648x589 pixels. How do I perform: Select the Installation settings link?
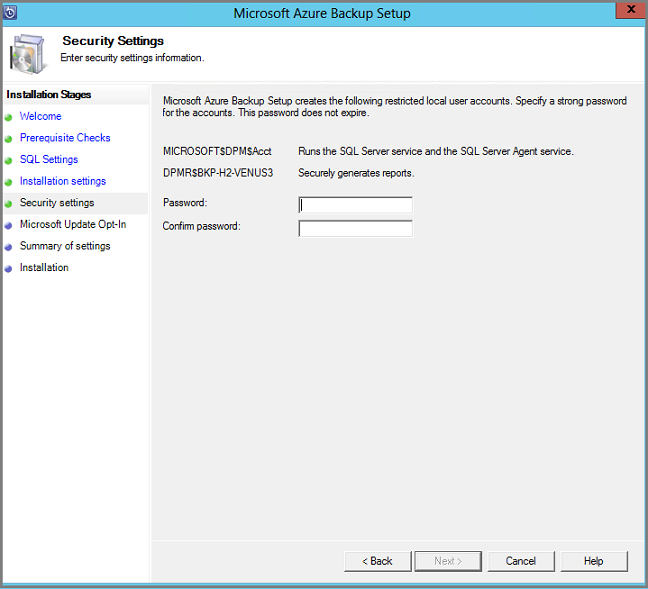pos(62,182)
